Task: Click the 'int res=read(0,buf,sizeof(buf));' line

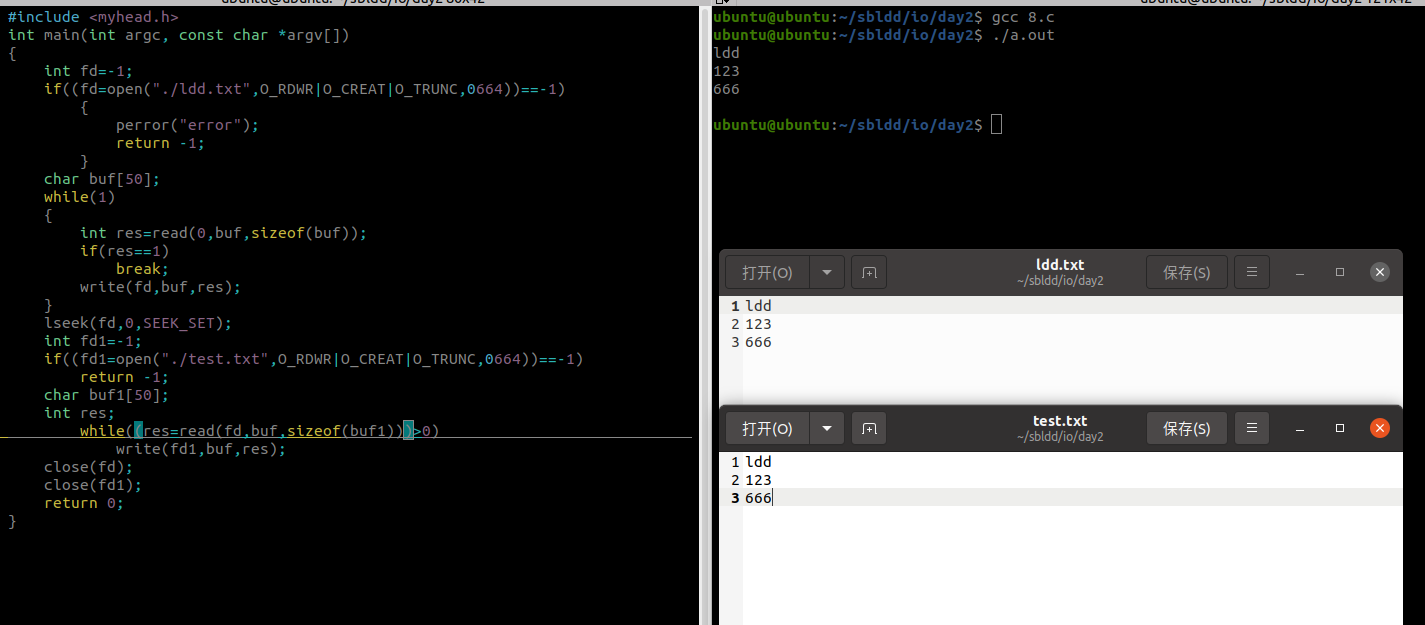Action: coord(223,233)
